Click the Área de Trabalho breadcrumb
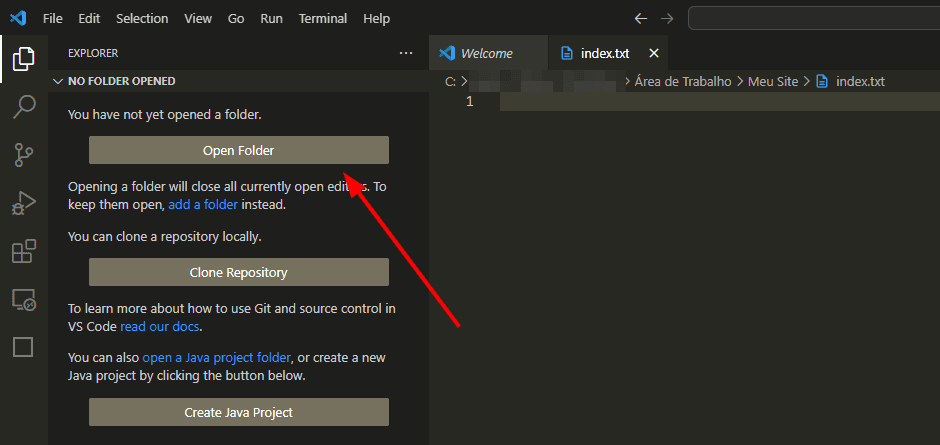 (x=683, y=81)
